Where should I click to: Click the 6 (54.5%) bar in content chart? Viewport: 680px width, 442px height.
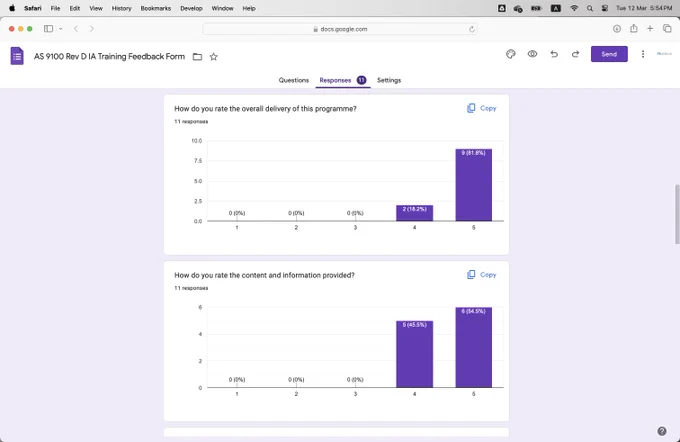(x=474, y=347)
